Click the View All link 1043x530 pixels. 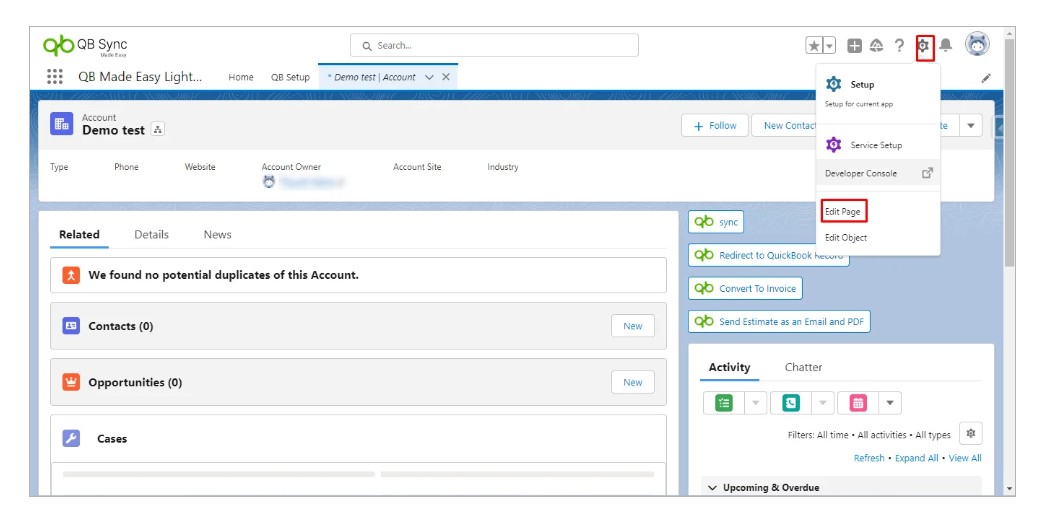(x=965, y=458)
